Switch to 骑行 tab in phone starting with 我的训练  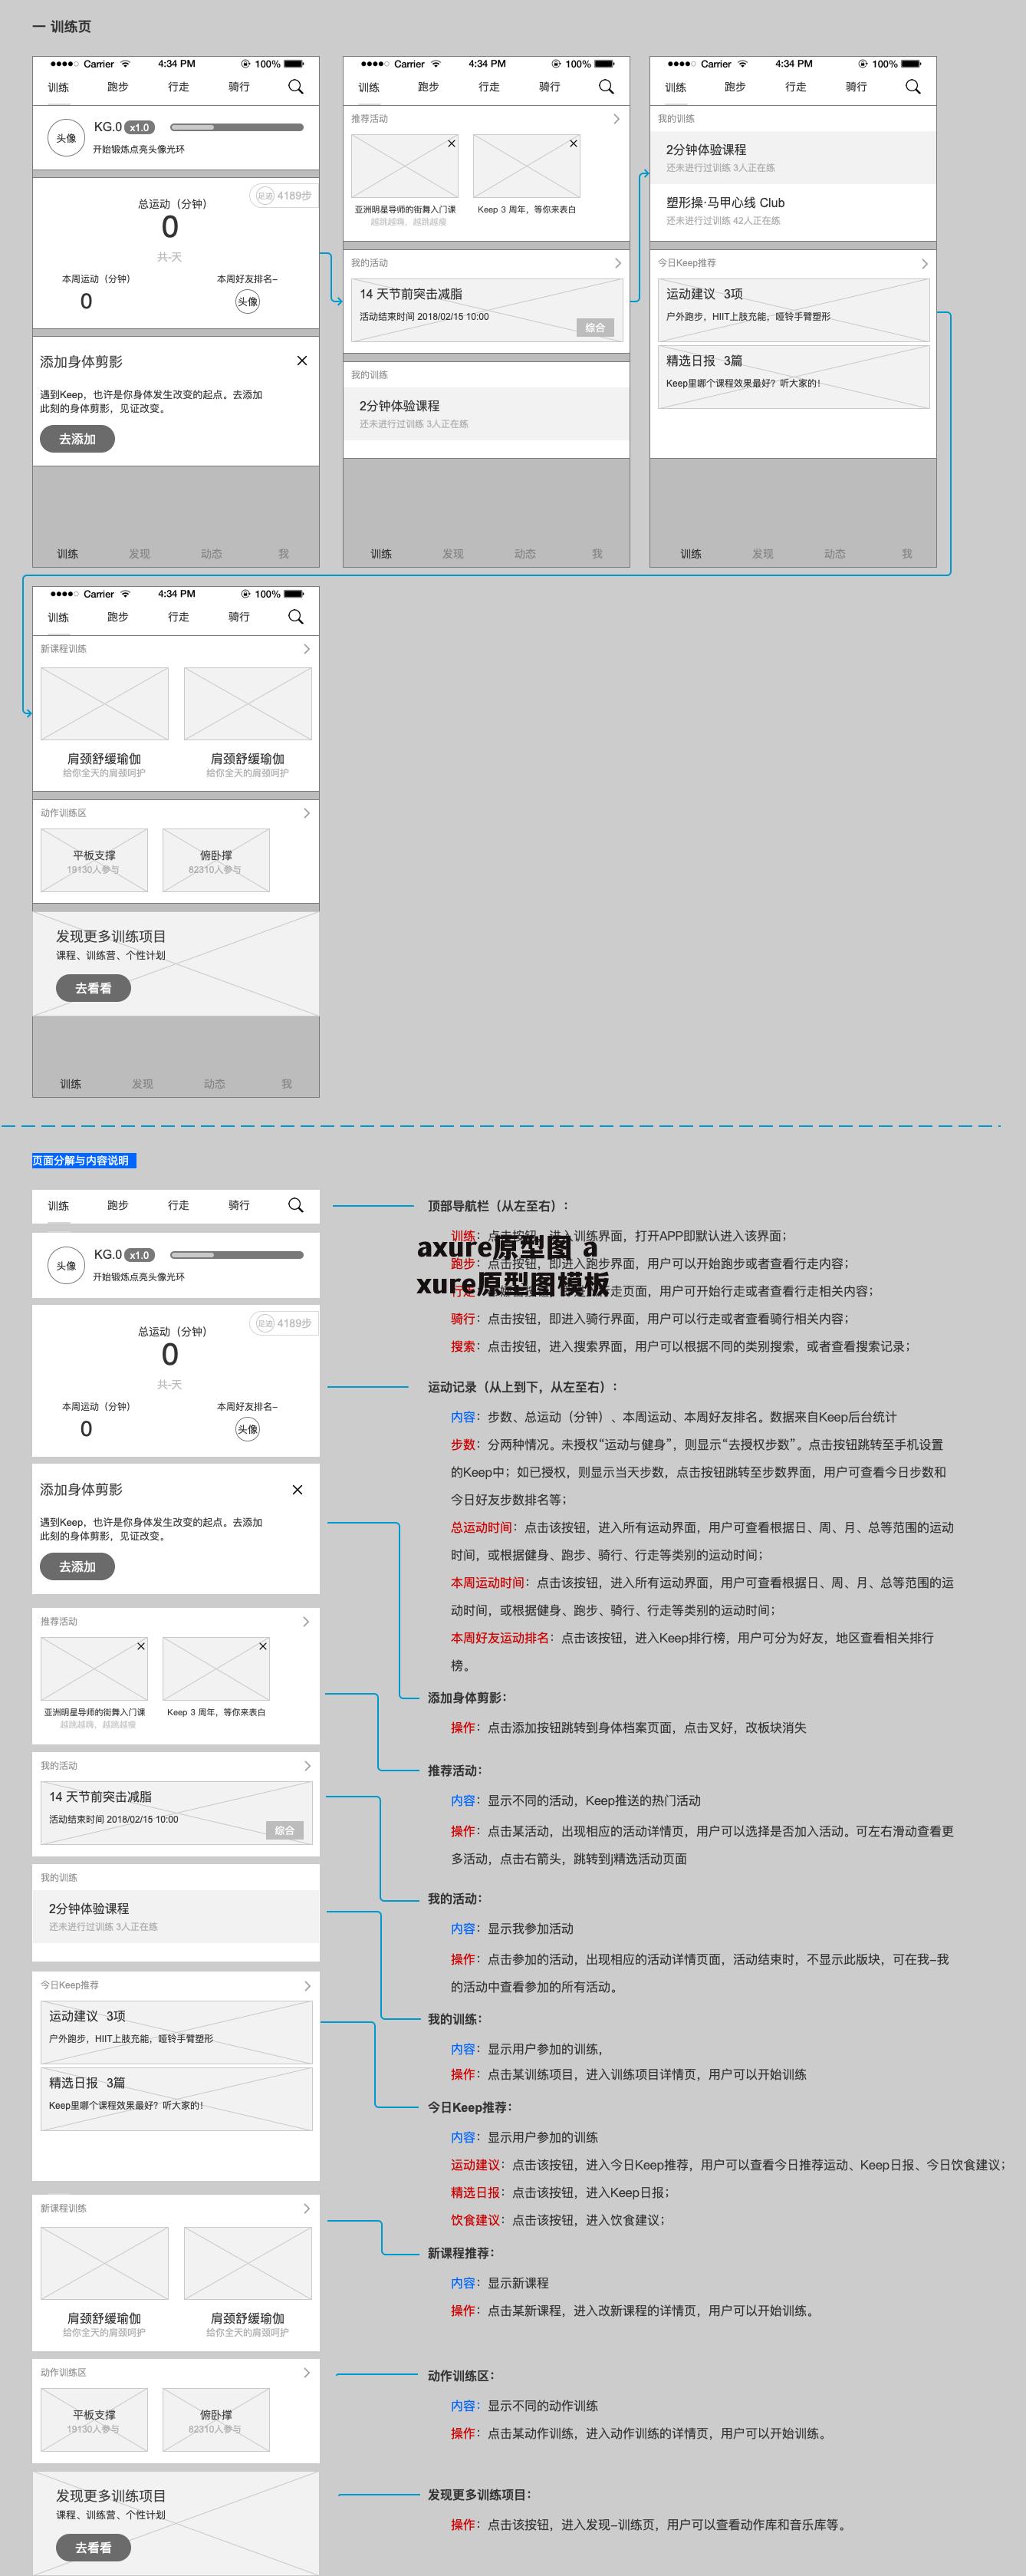pos(856,87)
